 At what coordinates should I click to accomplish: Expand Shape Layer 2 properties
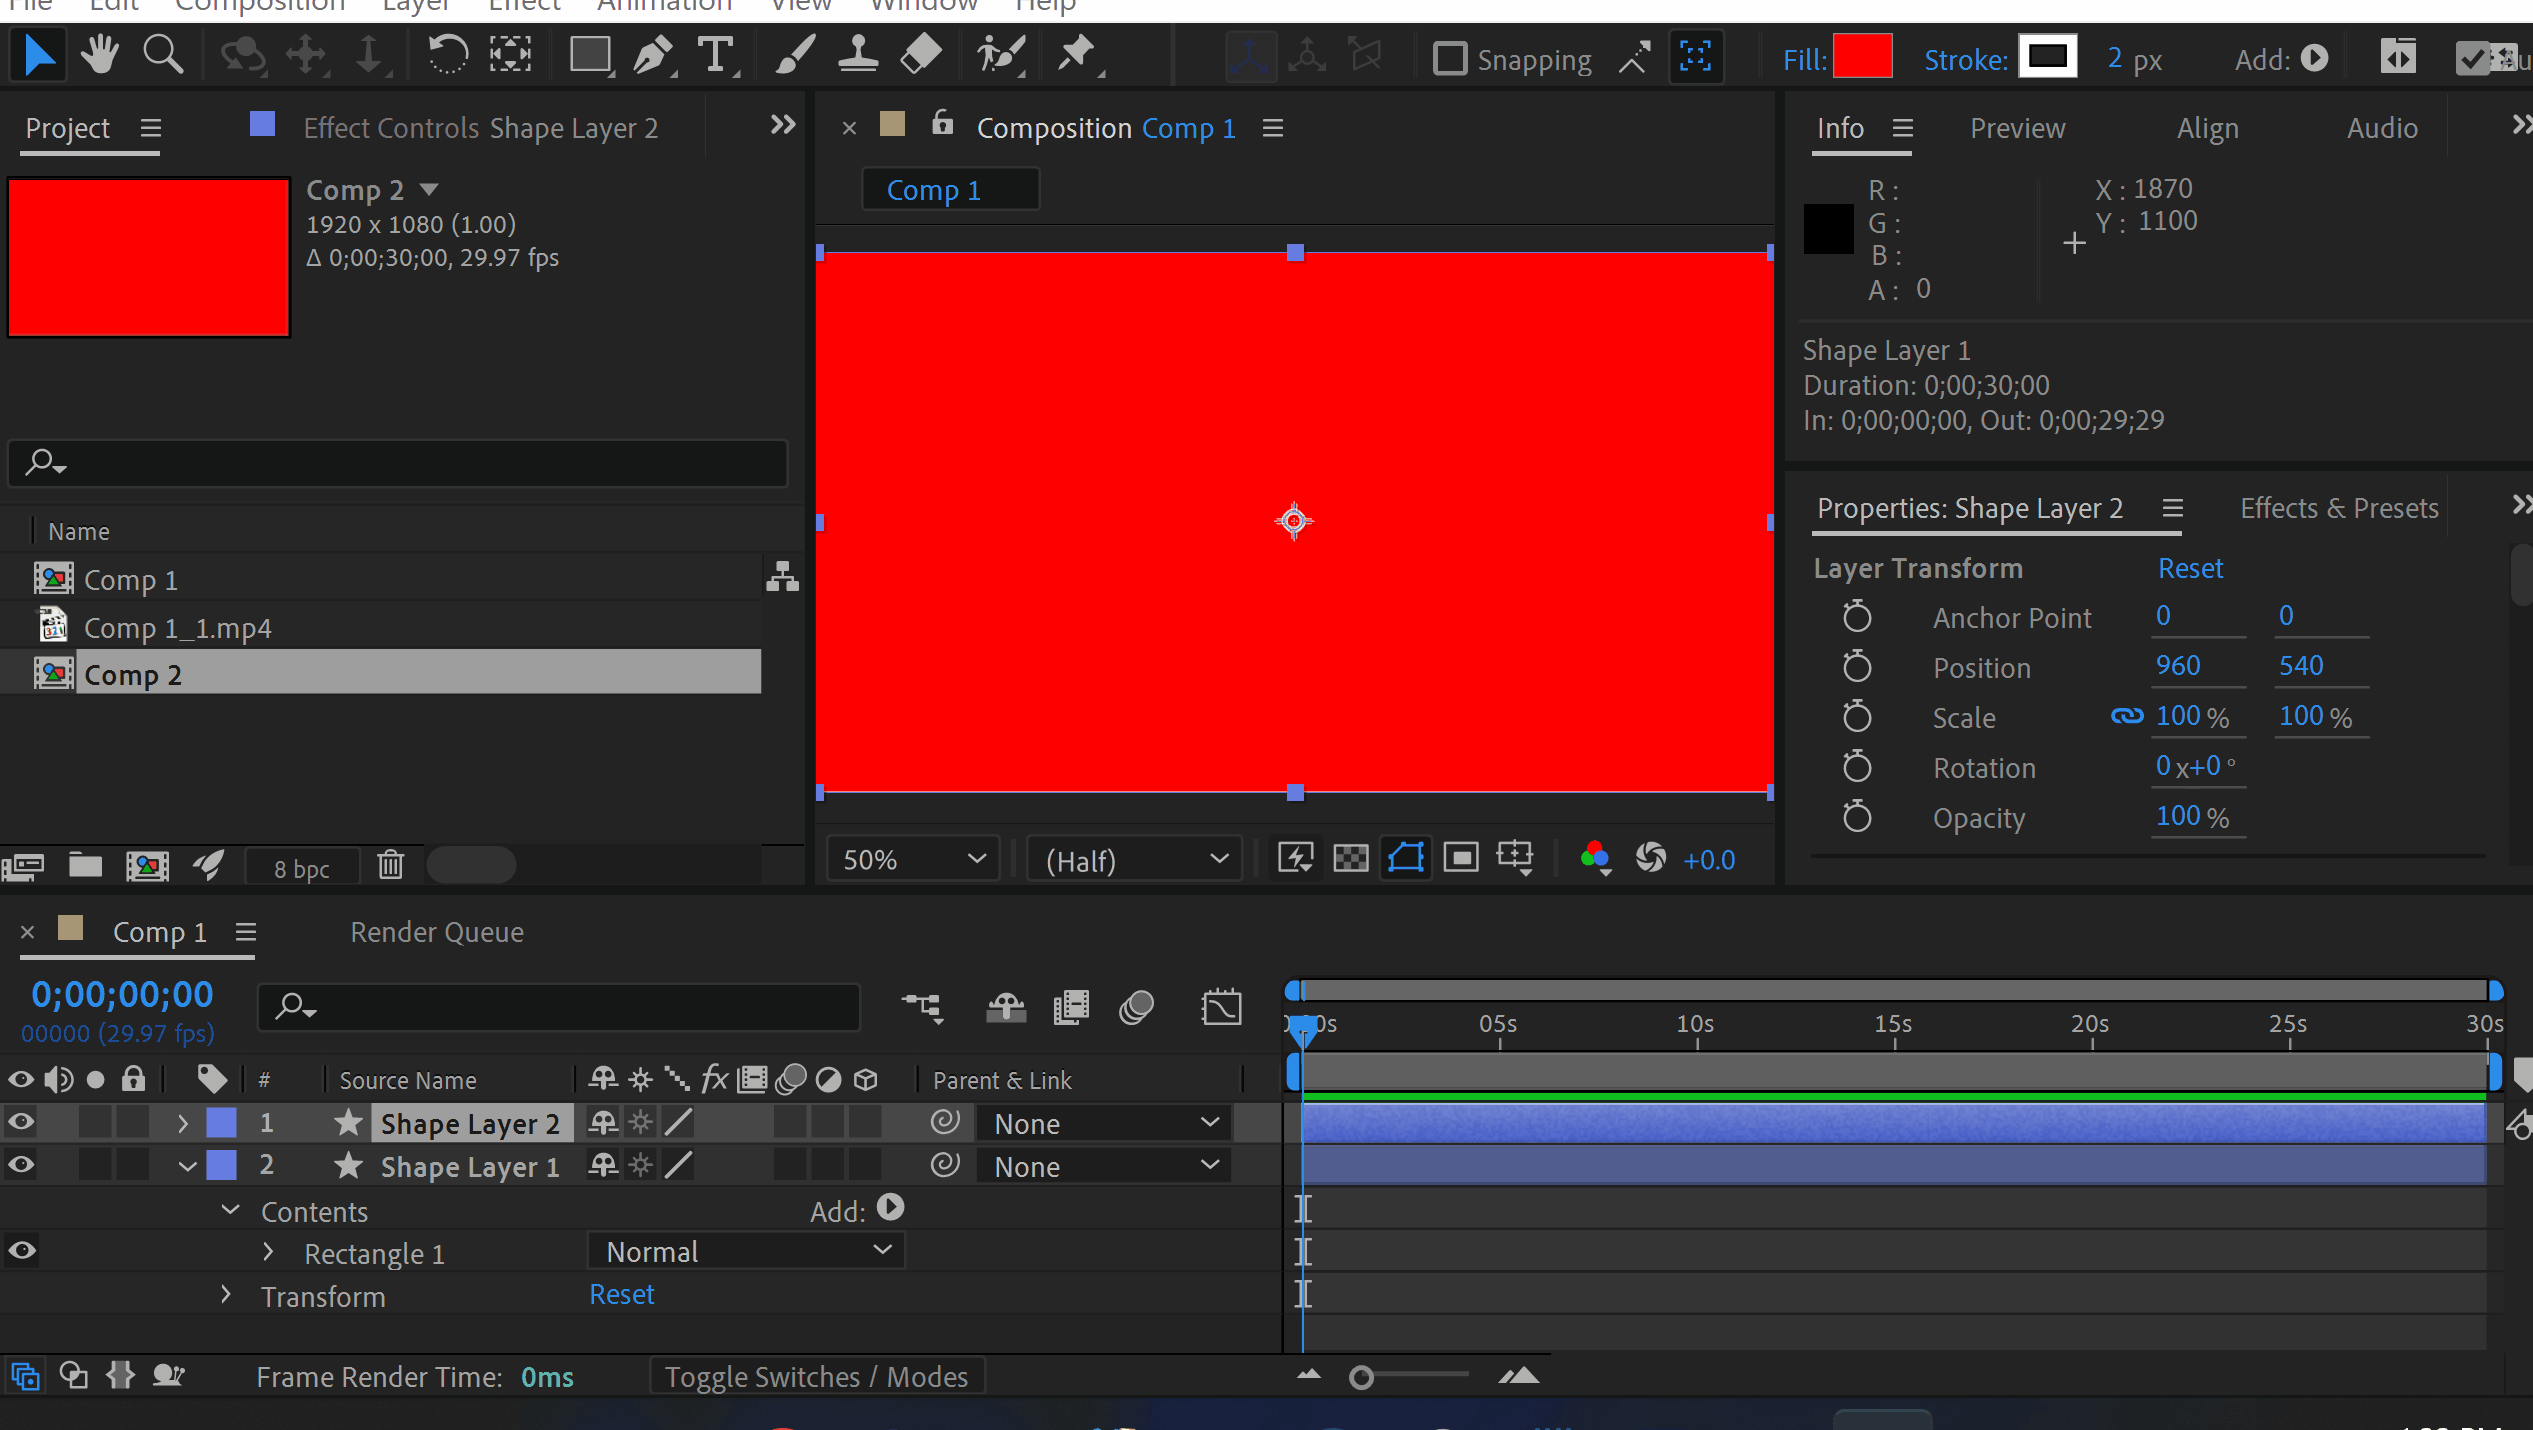click(x=183, y=1123)
